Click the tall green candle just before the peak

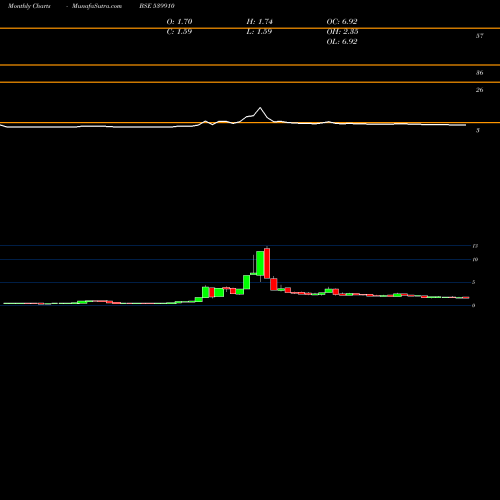click(260, 263)
